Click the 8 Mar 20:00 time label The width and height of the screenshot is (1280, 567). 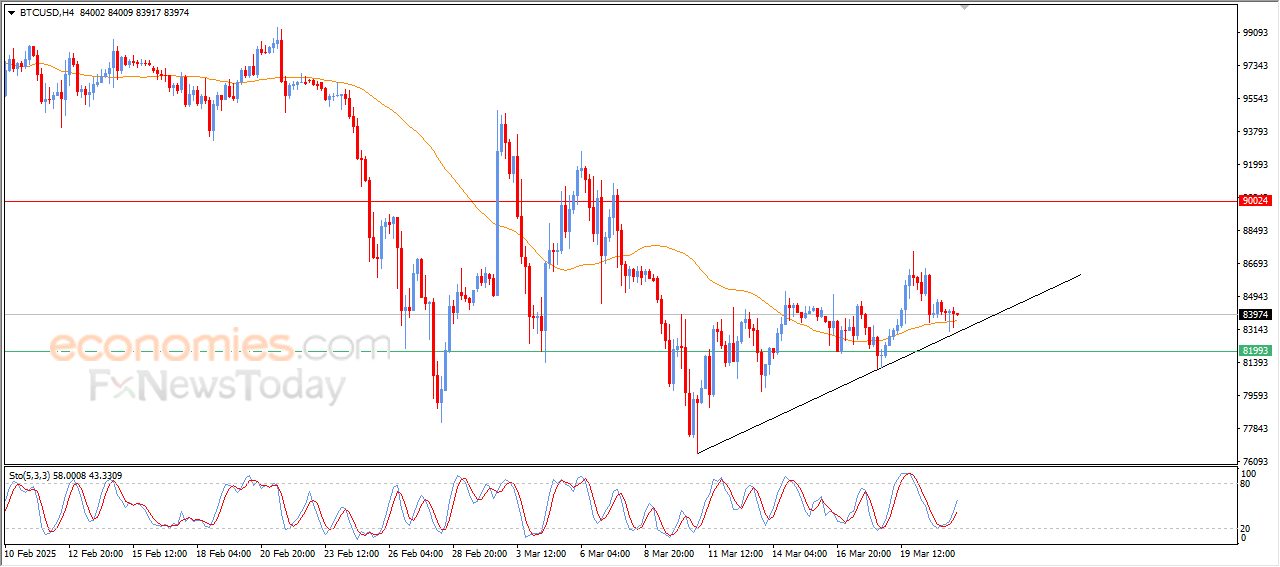click(x=669, y=552)
